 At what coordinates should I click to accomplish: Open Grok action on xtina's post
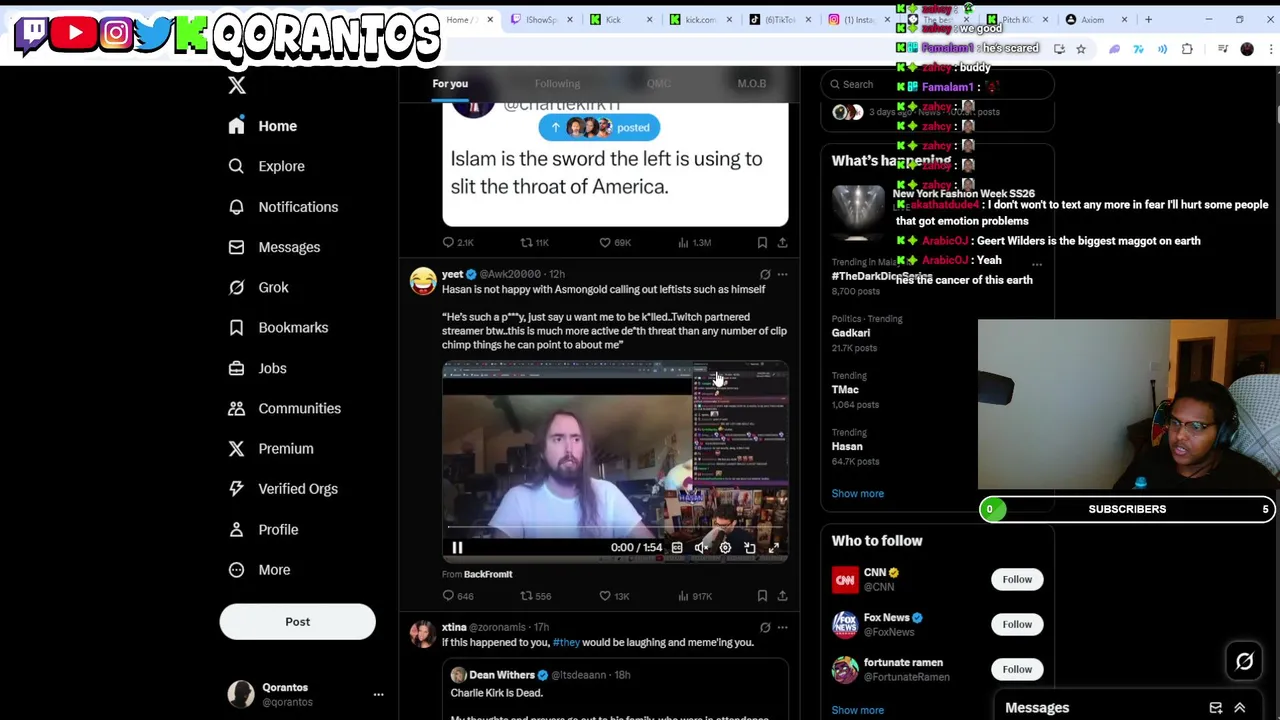pos(765,628)
